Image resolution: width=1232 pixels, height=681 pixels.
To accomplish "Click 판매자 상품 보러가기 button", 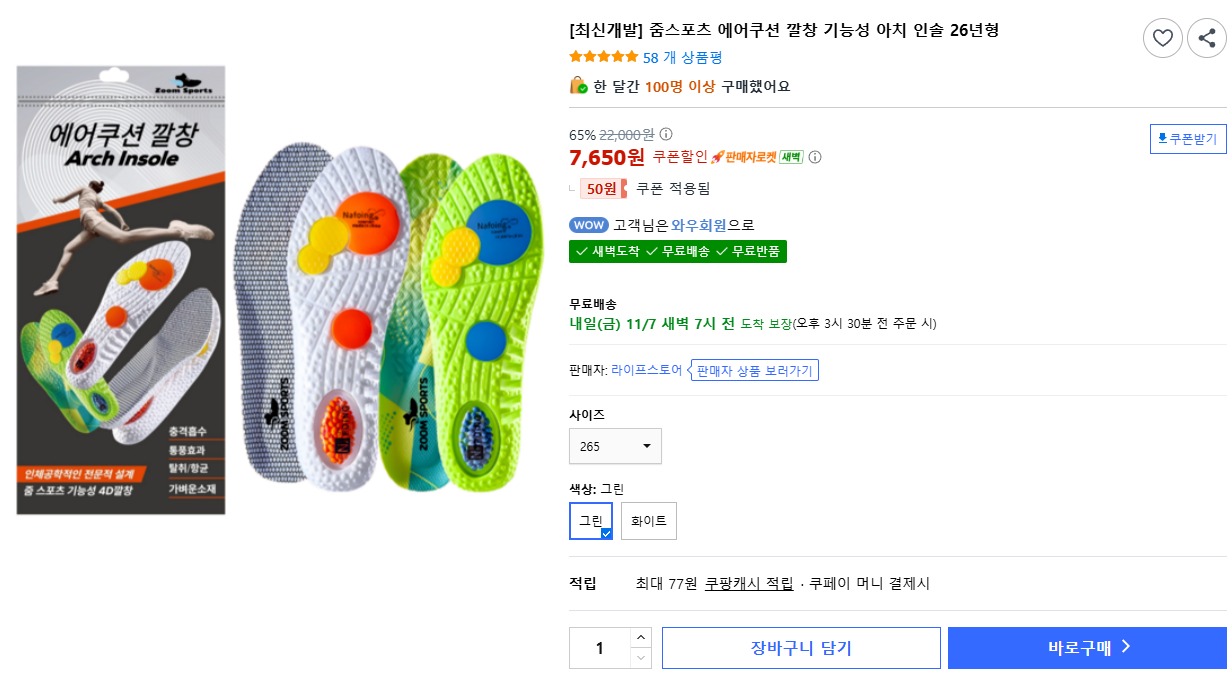I will click(755, 371).
